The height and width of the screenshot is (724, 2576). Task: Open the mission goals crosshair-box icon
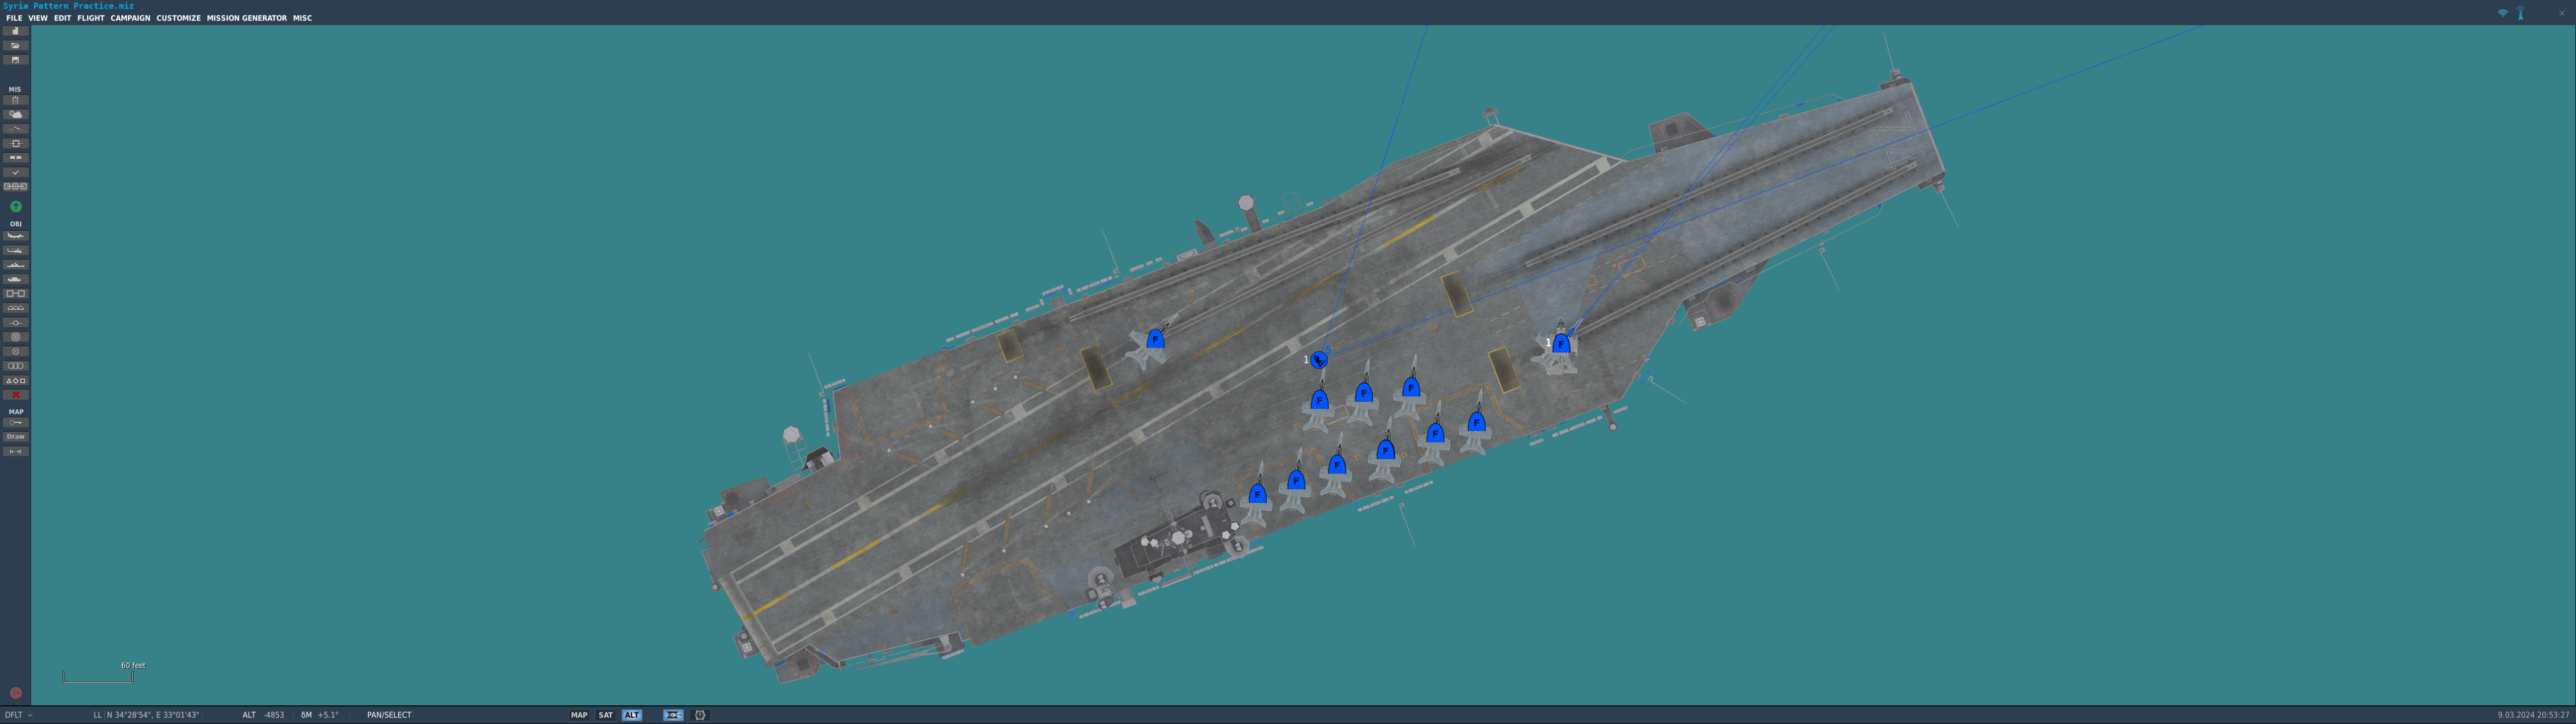click(x=15, y=143)
